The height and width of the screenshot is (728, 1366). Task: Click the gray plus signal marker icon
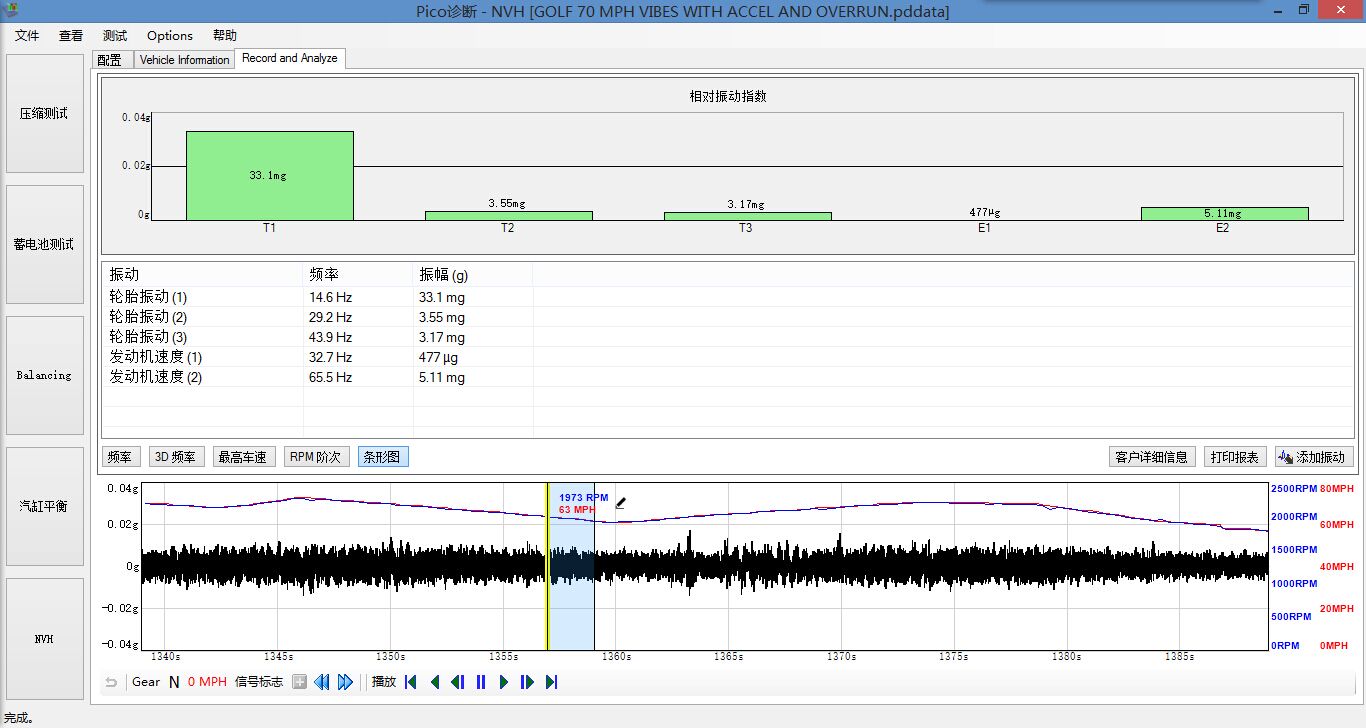tap(299, 682)
